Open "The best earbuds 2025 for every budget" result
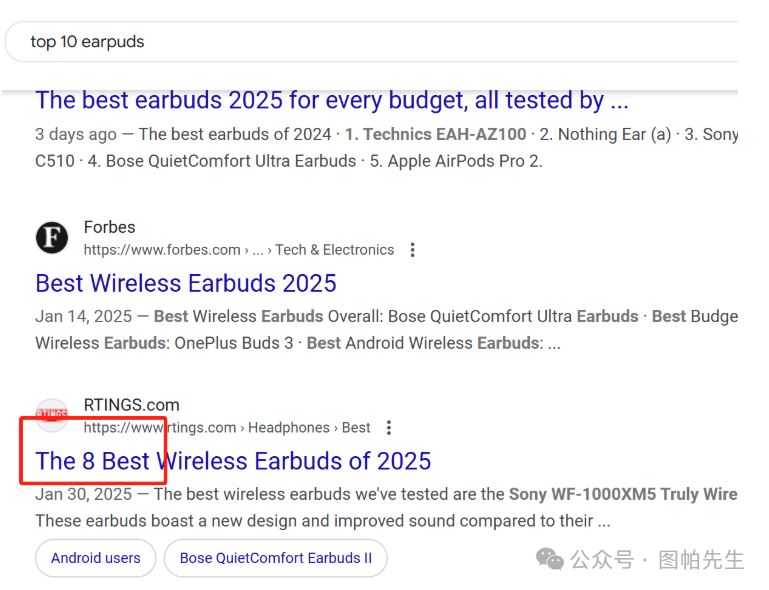This screenshot has width=769, height=590. tap(332, 101)
